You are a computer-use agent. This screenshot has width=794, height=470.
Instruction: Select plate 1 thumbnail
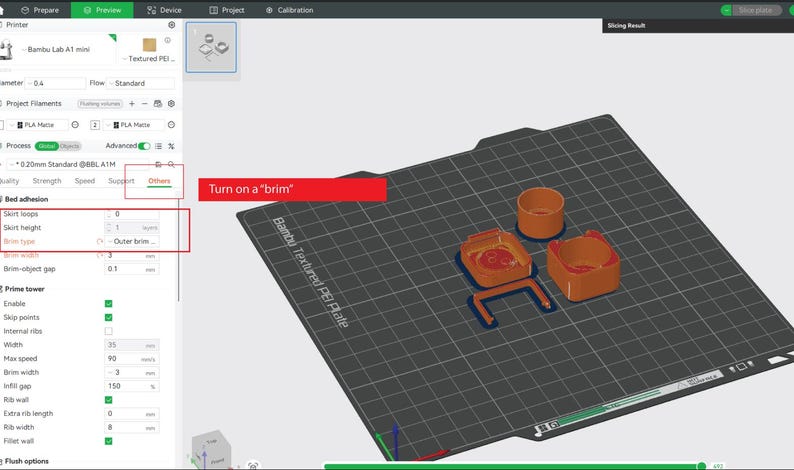click(x=211, y=47)
